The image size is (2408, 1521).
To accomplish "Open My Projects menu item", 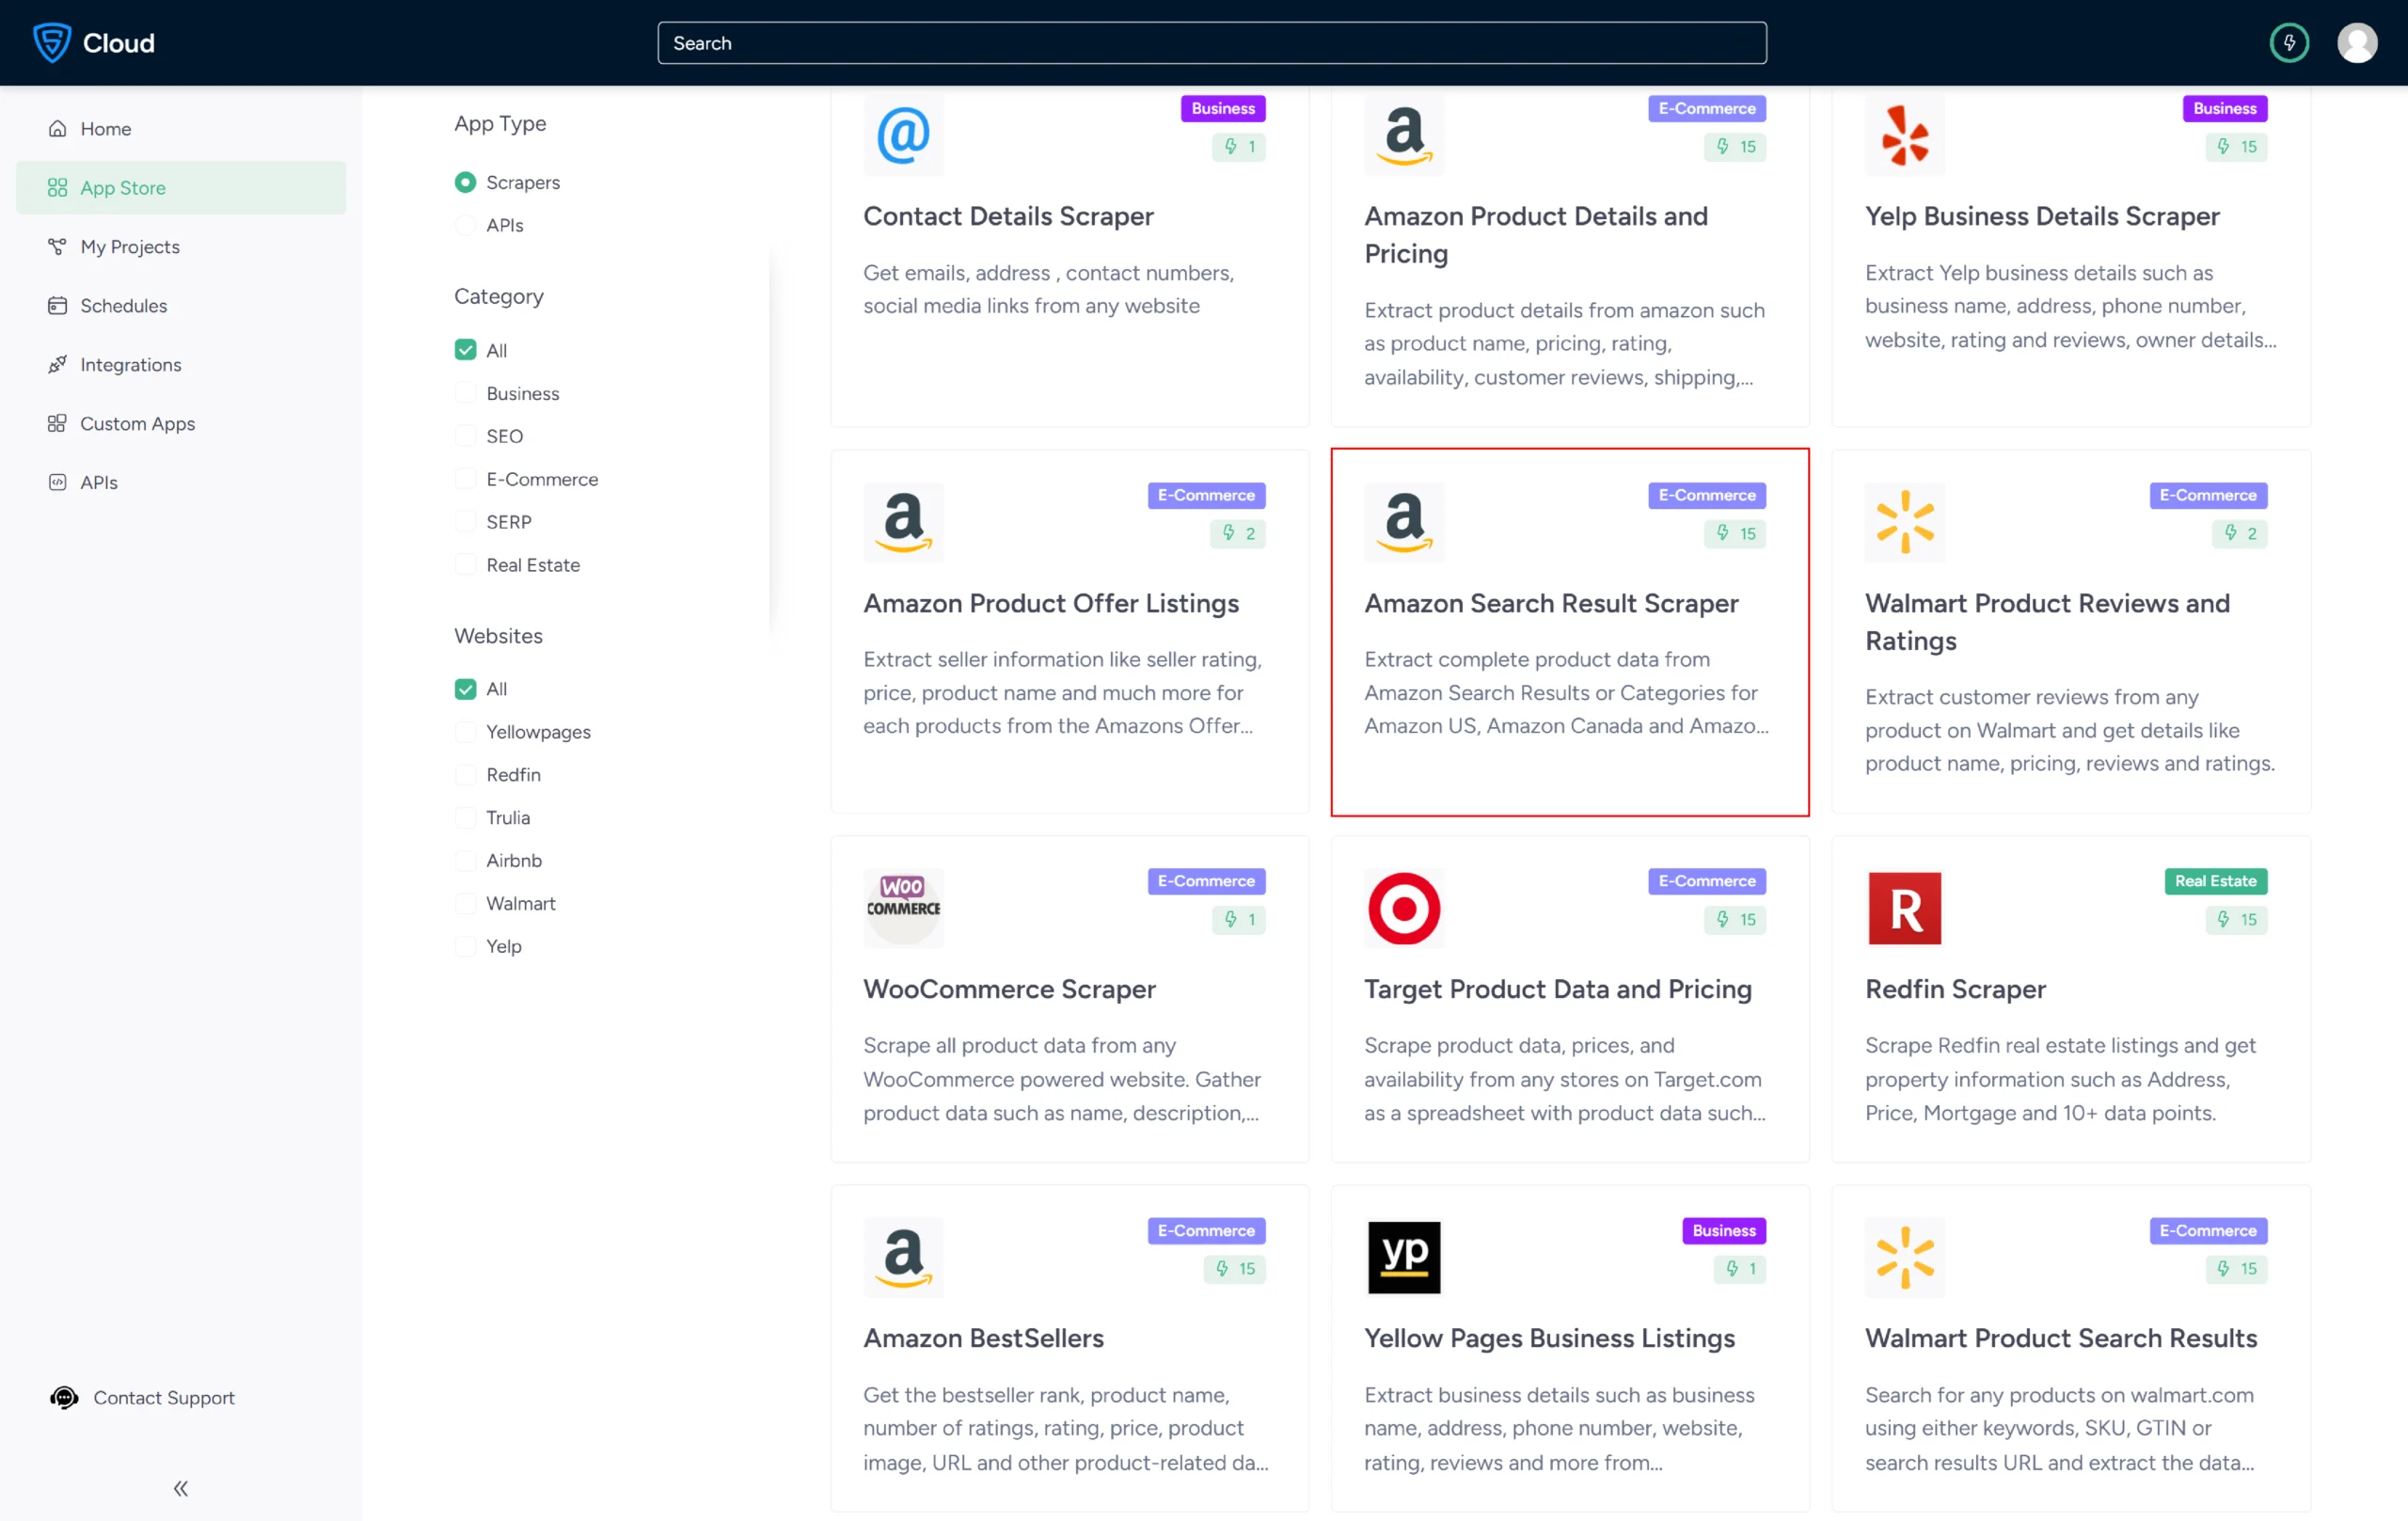I will [x=181, y=247].
